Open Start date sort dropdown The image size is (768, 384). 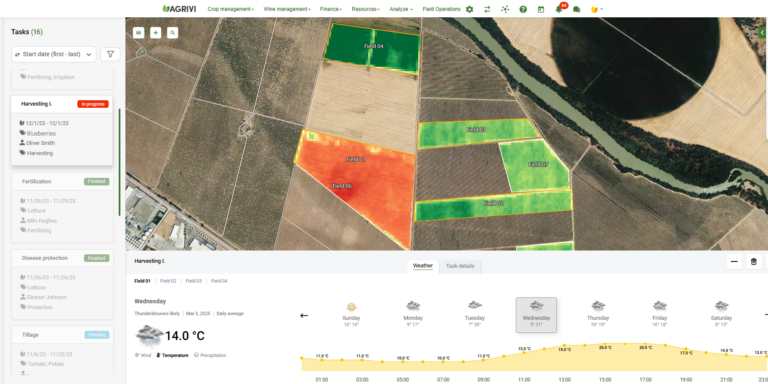click(x=54, y=54)
